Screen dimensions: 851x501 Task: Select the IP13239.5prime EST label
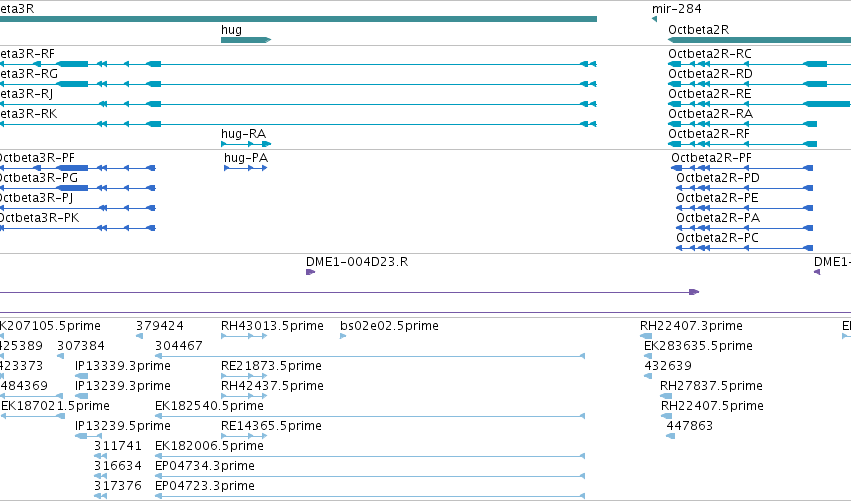pos(123,426)
